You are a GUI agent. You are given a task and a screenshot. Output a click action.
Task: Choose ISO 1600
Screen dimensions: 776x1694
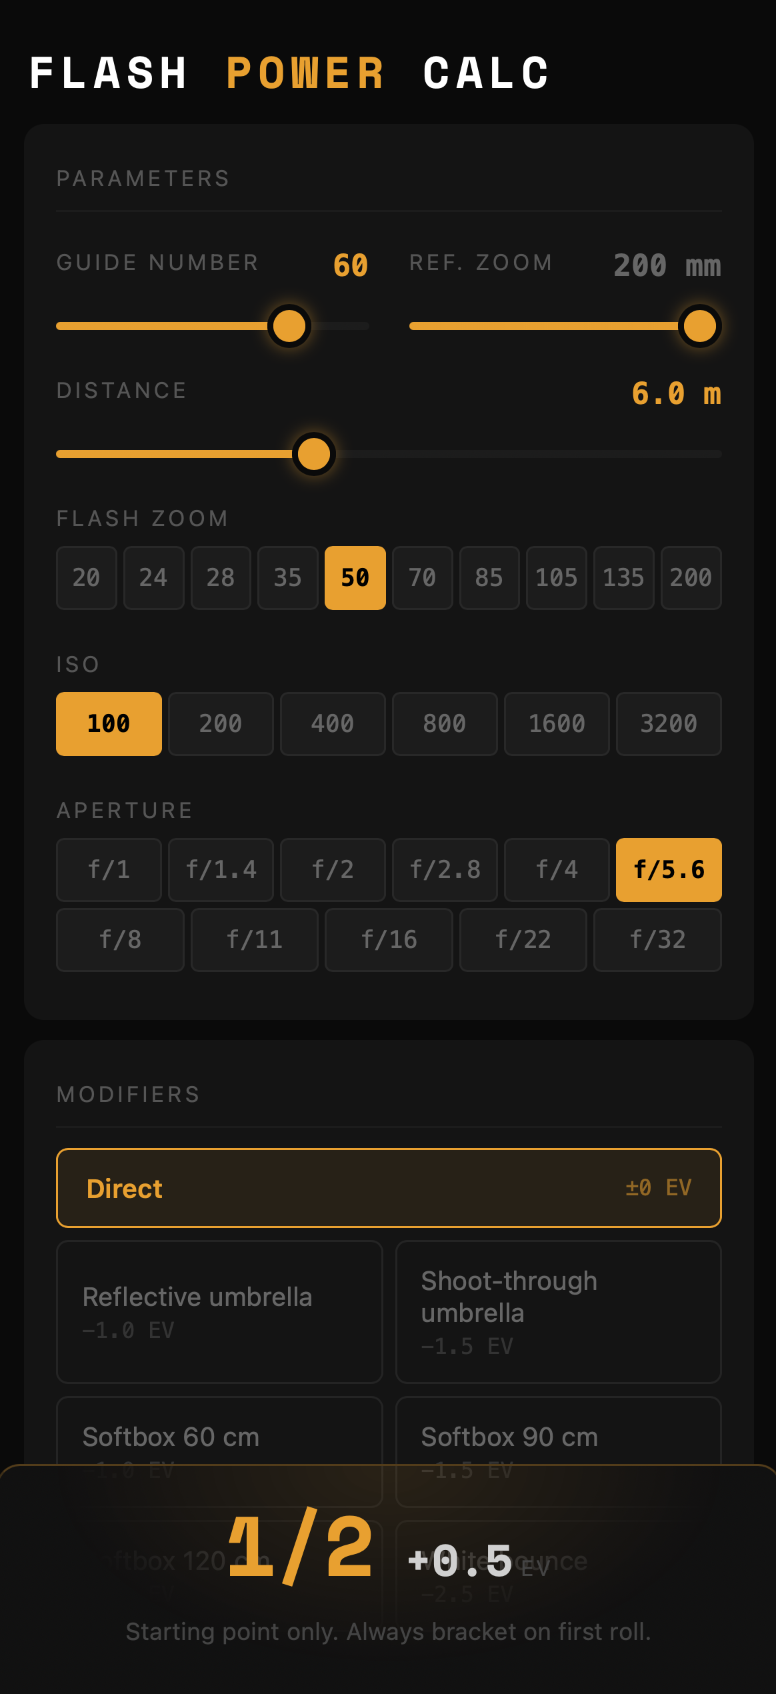[x=556, y=724]
